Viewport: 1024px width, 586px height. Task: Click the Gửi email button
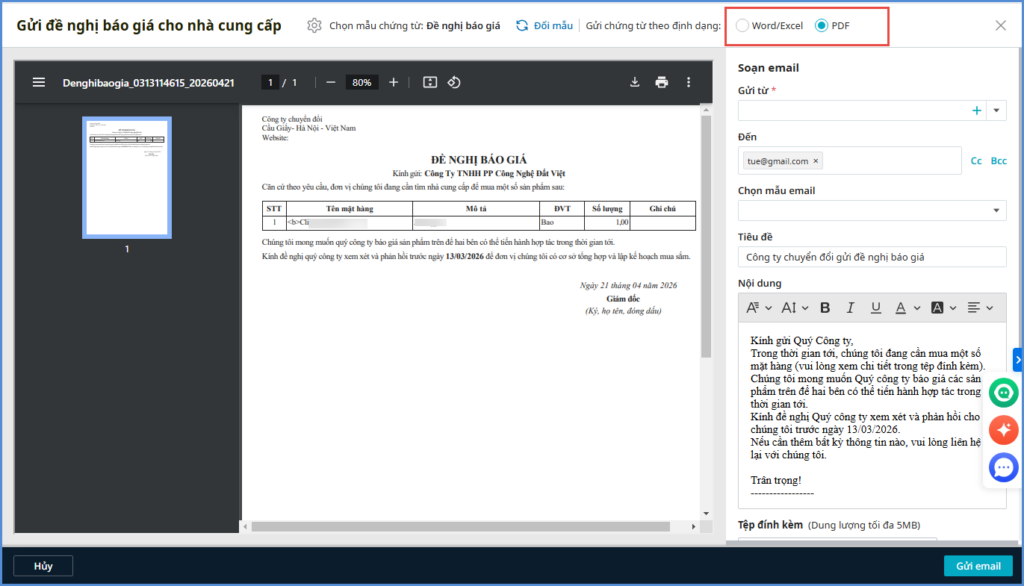tap(977, 566)
